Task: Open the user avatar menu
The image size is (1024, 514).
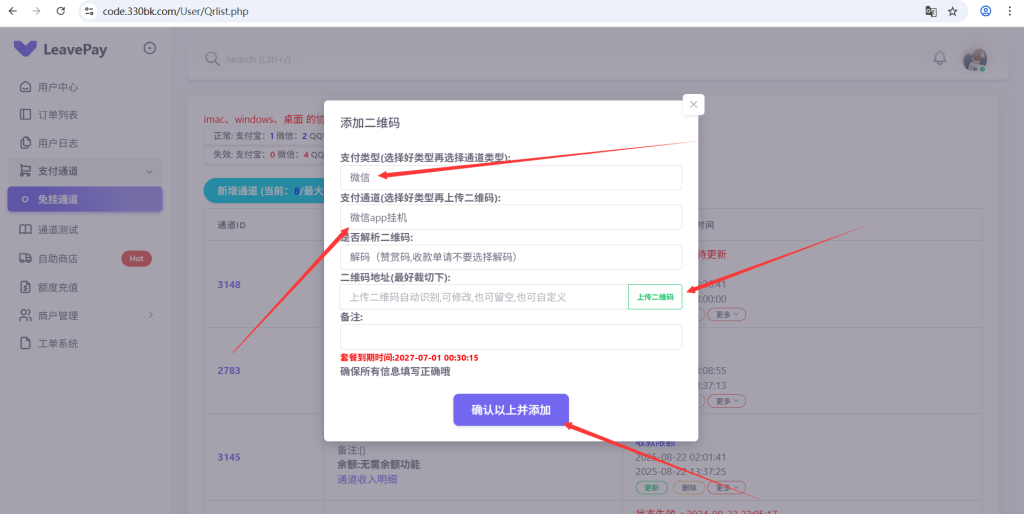Action: (x=975, y=59)
